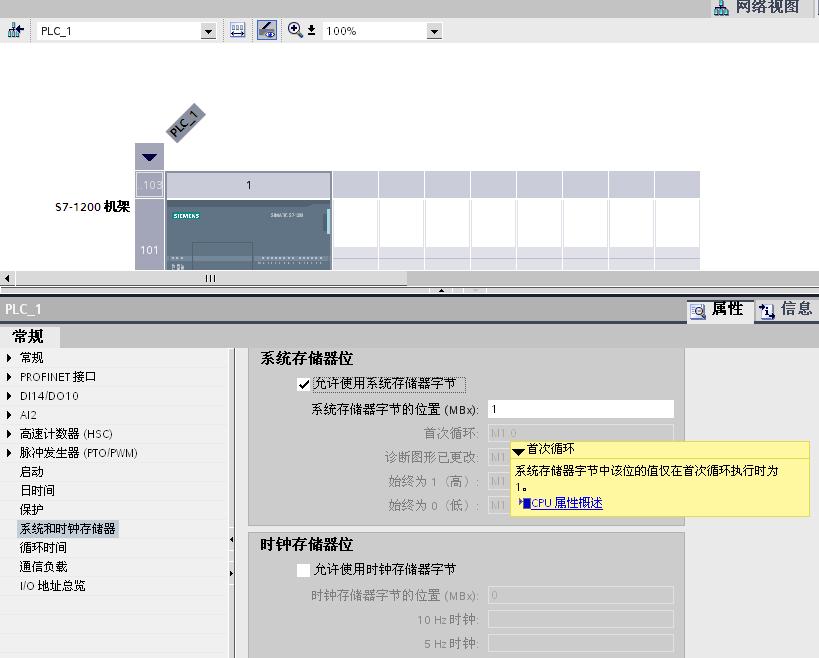
Task: Toggle 允许使用系统存储器字节 checkbox
Action: point(303,384)
